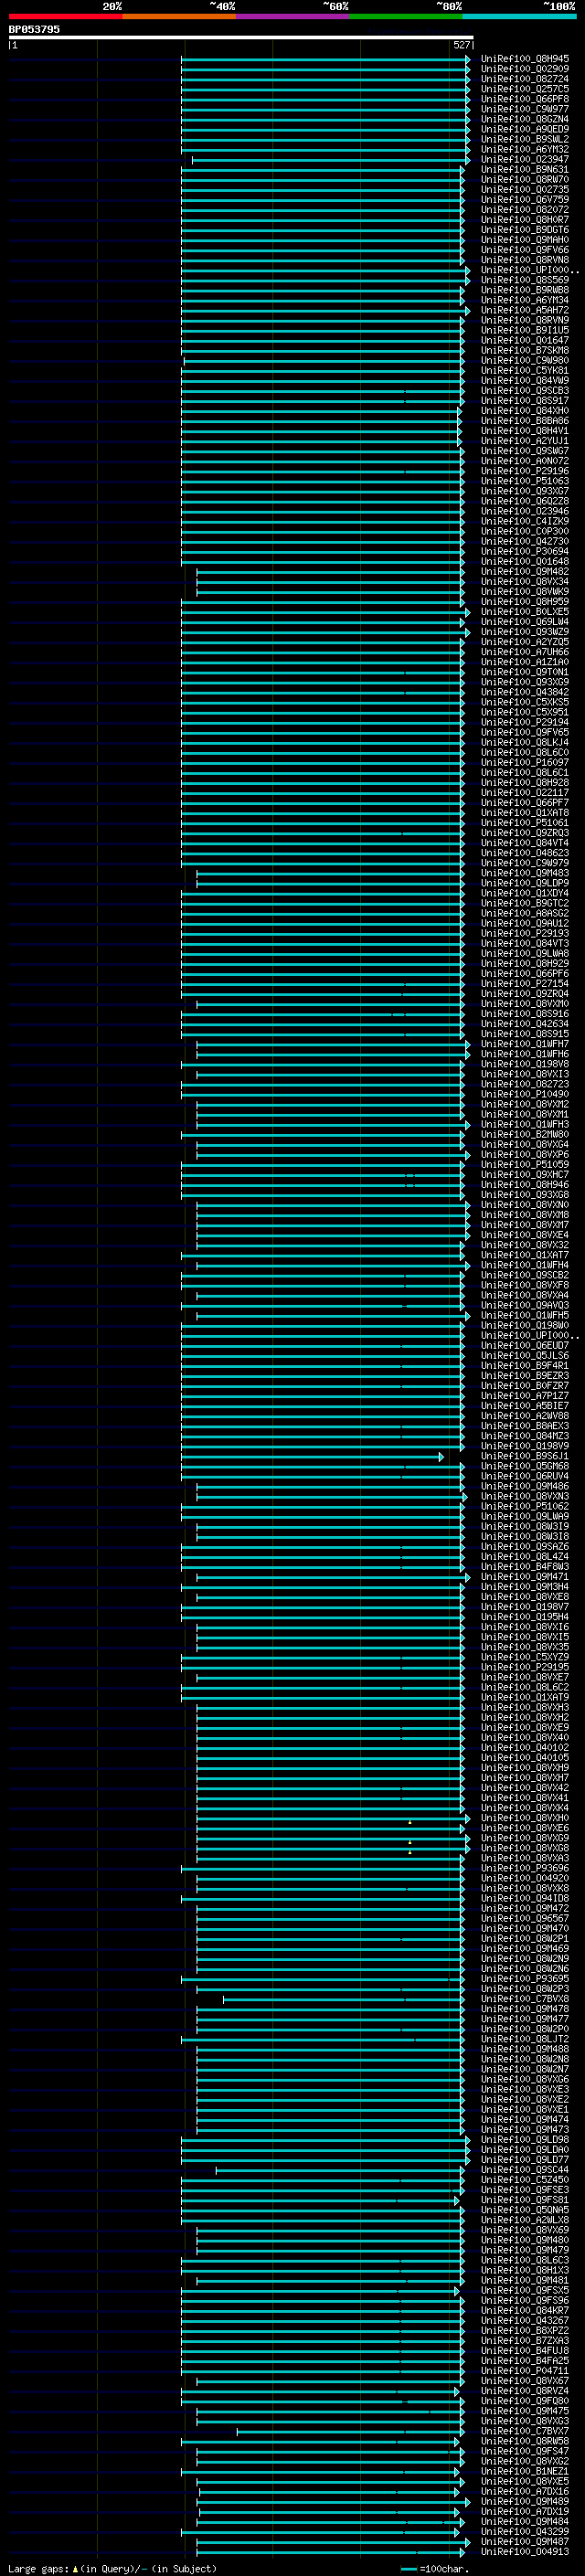Open the UniRef100_Q5JLS6 hit
The height and width of the screenshot is (2576, 585).
pyautogui.click(x=525, y=1355)
